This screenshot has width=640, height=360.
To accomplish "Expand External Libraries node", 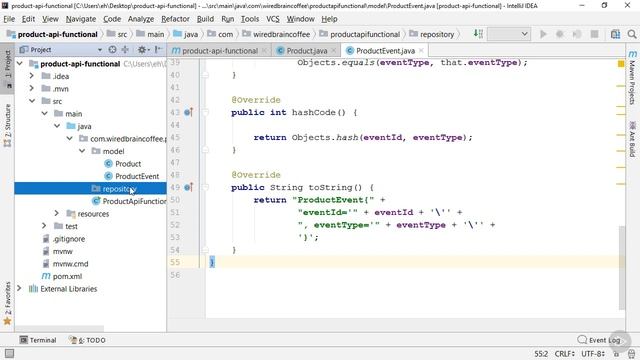I will click(x=19, y=289).
